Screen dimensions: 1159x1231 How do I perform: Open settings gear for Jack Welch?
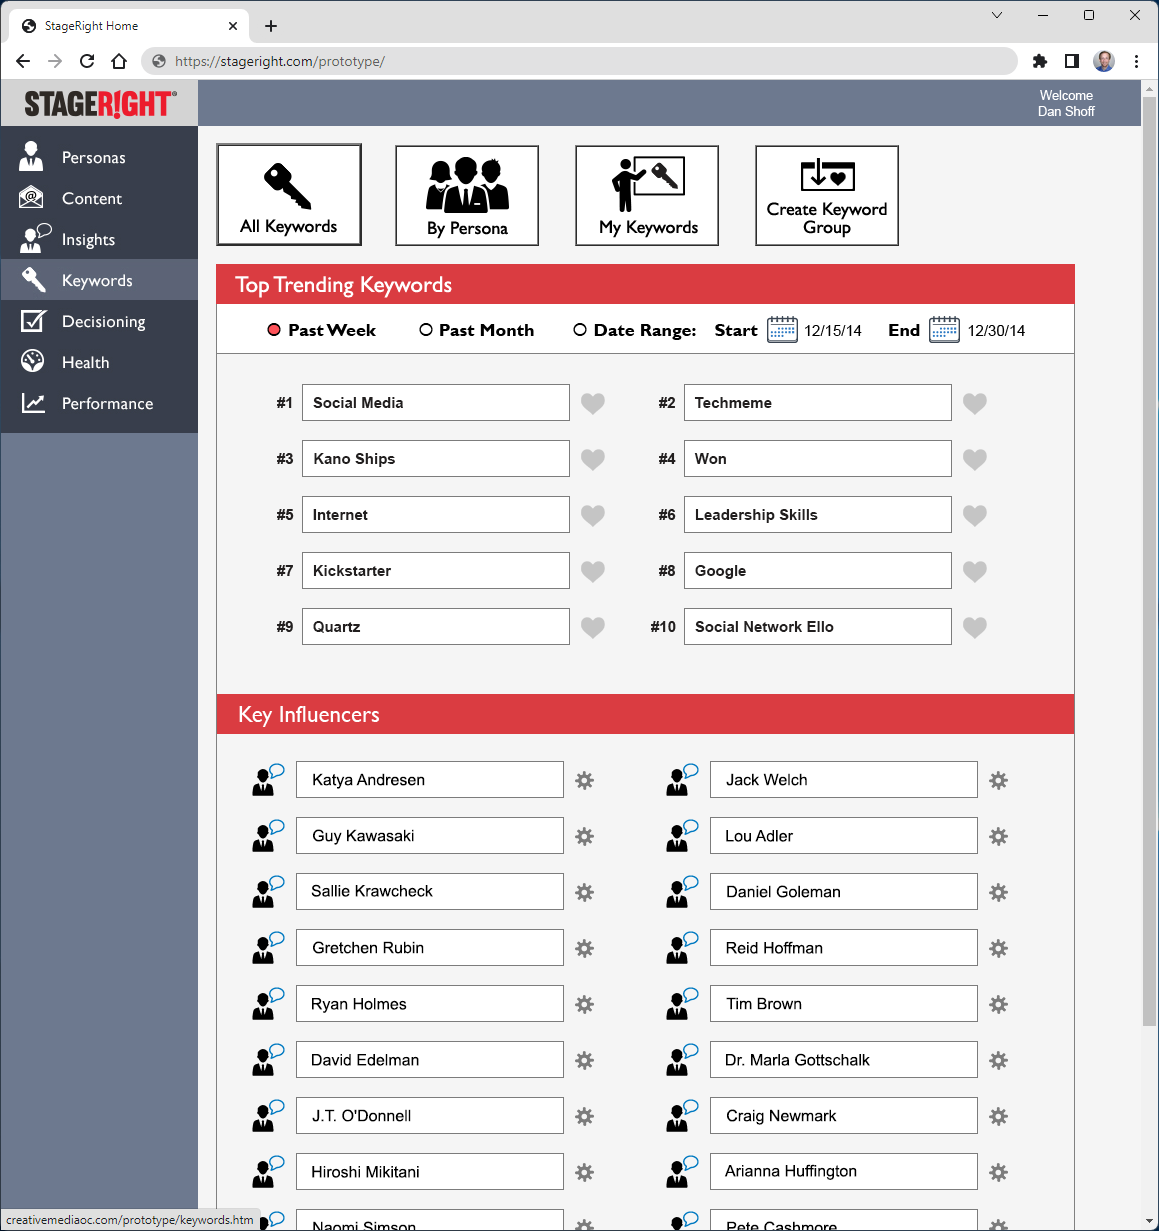click(999, 780)
